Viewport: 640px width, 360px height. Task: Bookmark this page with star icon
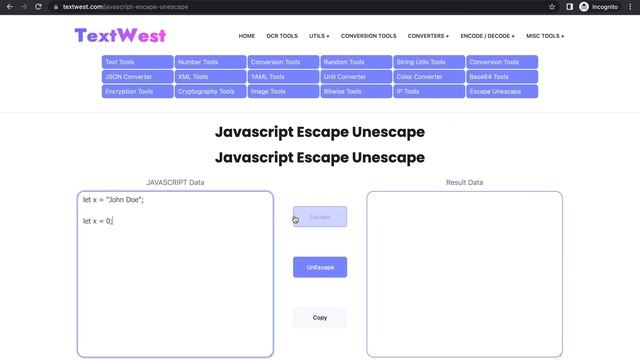552,7
